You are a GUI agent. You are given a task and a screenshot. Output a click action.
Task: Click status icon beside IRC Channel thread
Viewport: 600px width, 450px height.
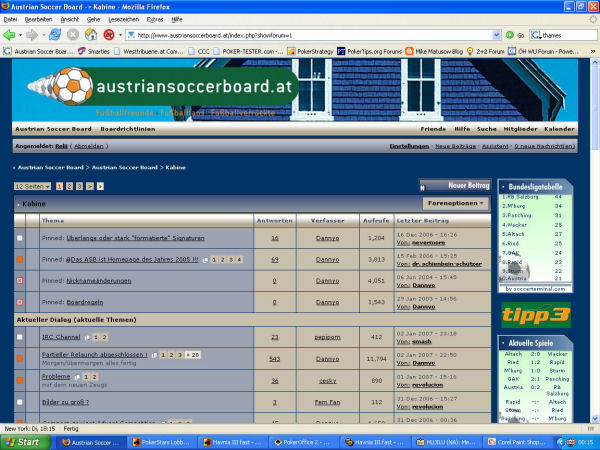tap(20, 337)
